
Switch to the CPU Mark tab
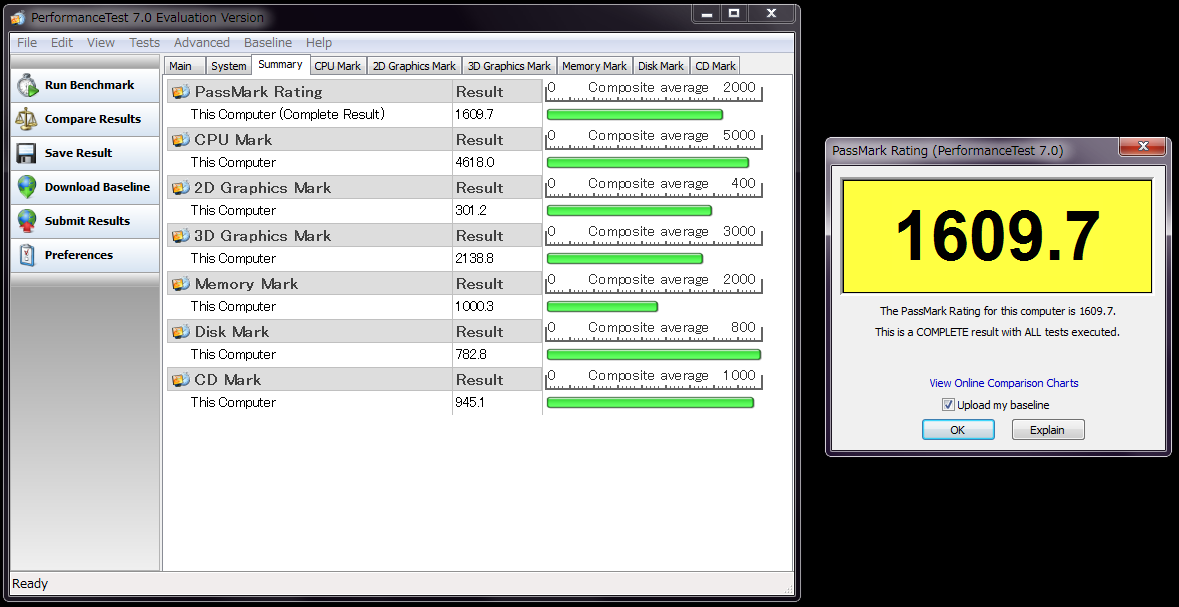tap(338, 66)
